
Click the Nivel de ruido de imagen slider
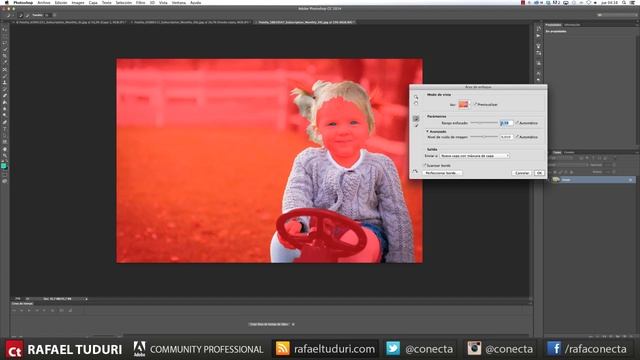pyautogui.click(x=484, y=137)
